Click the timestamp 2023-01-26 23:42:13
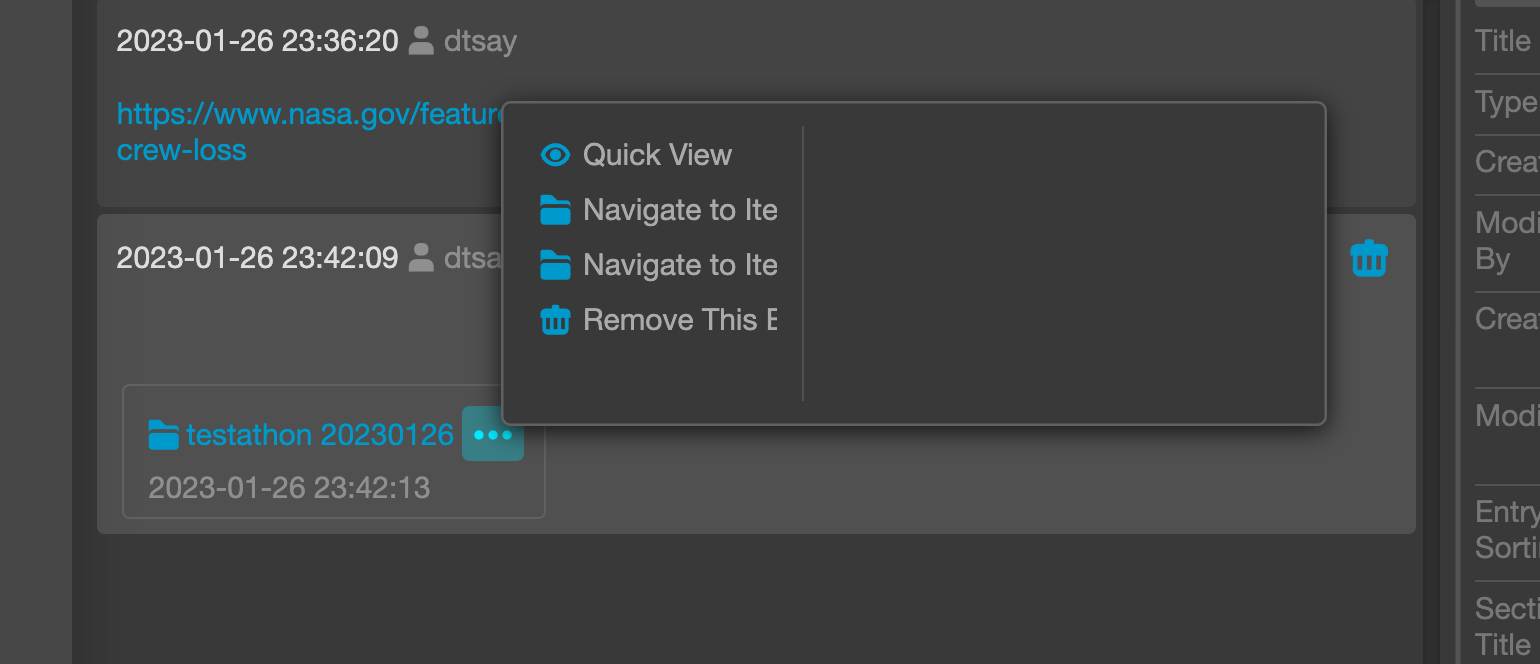The height and width of the screenshot is (664, 1540). click(x=289, y=488)
